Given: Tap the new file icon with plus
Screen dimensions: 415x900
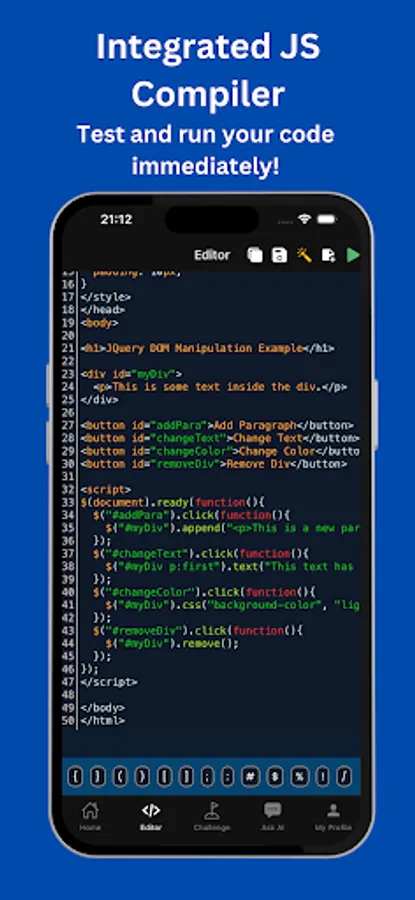Looking at the screenshot, I should click(x=329, y=255).
